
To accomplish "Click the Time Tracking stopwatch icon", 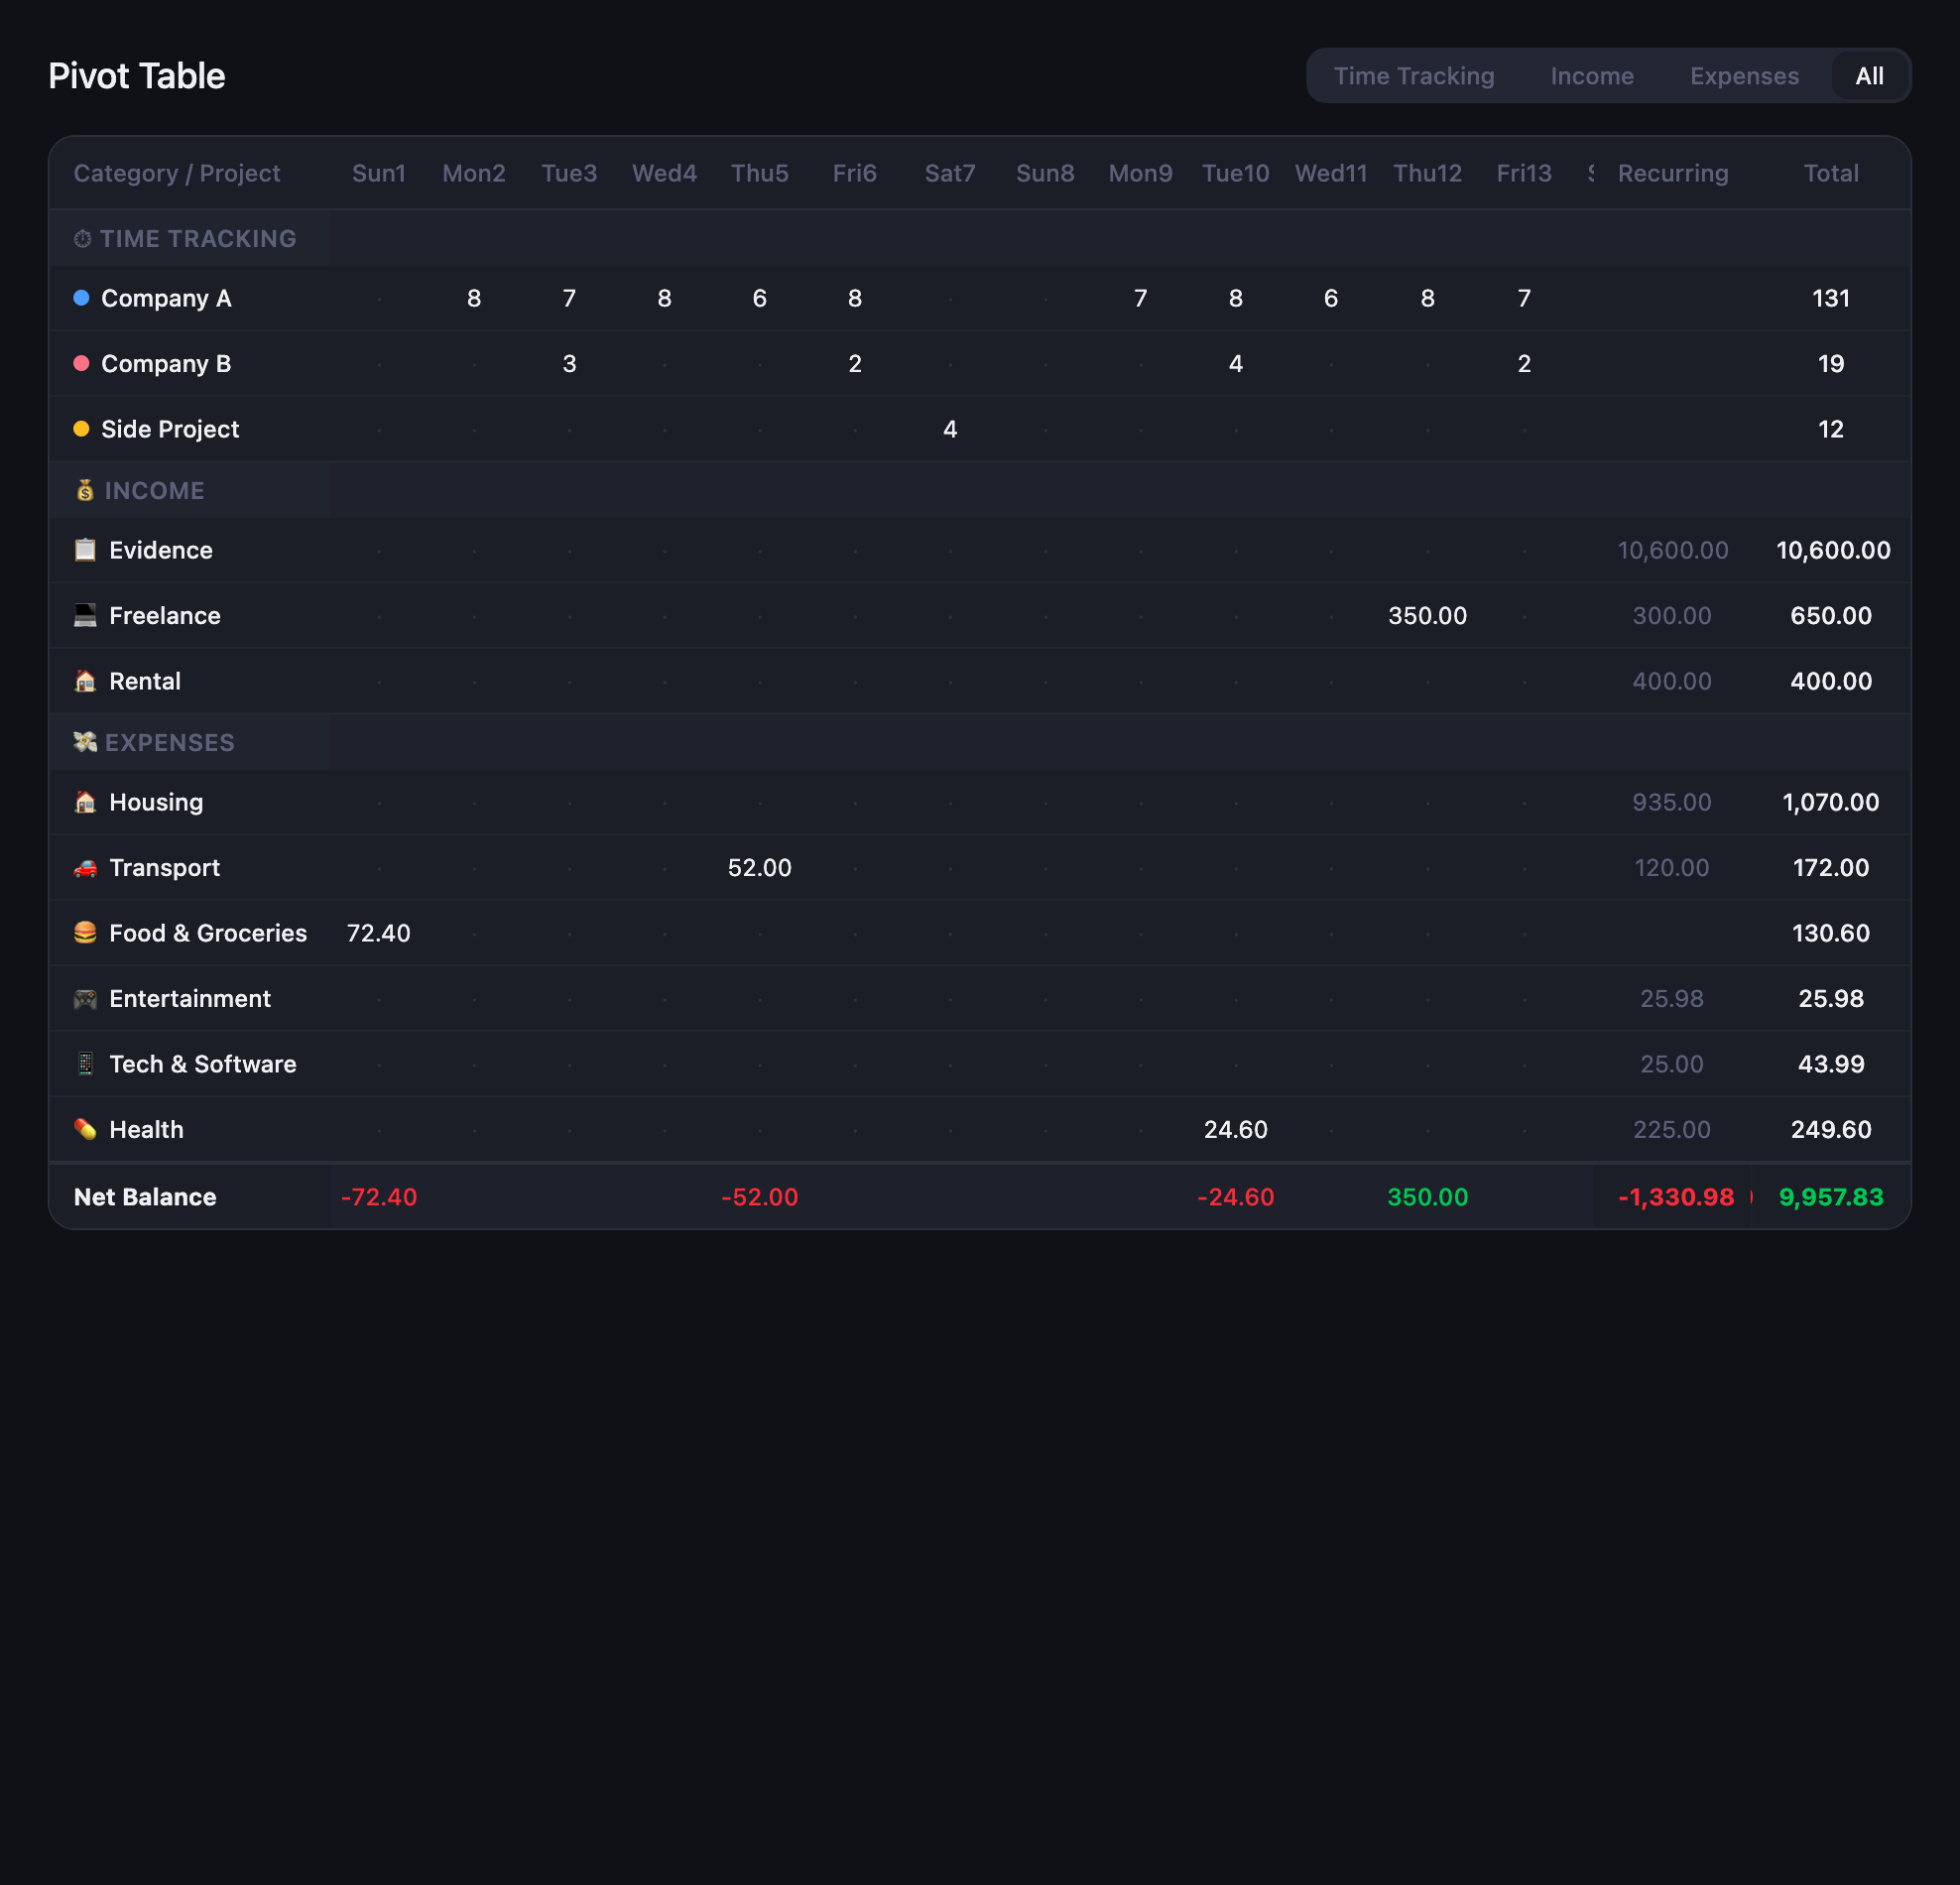I will point(82,238).
